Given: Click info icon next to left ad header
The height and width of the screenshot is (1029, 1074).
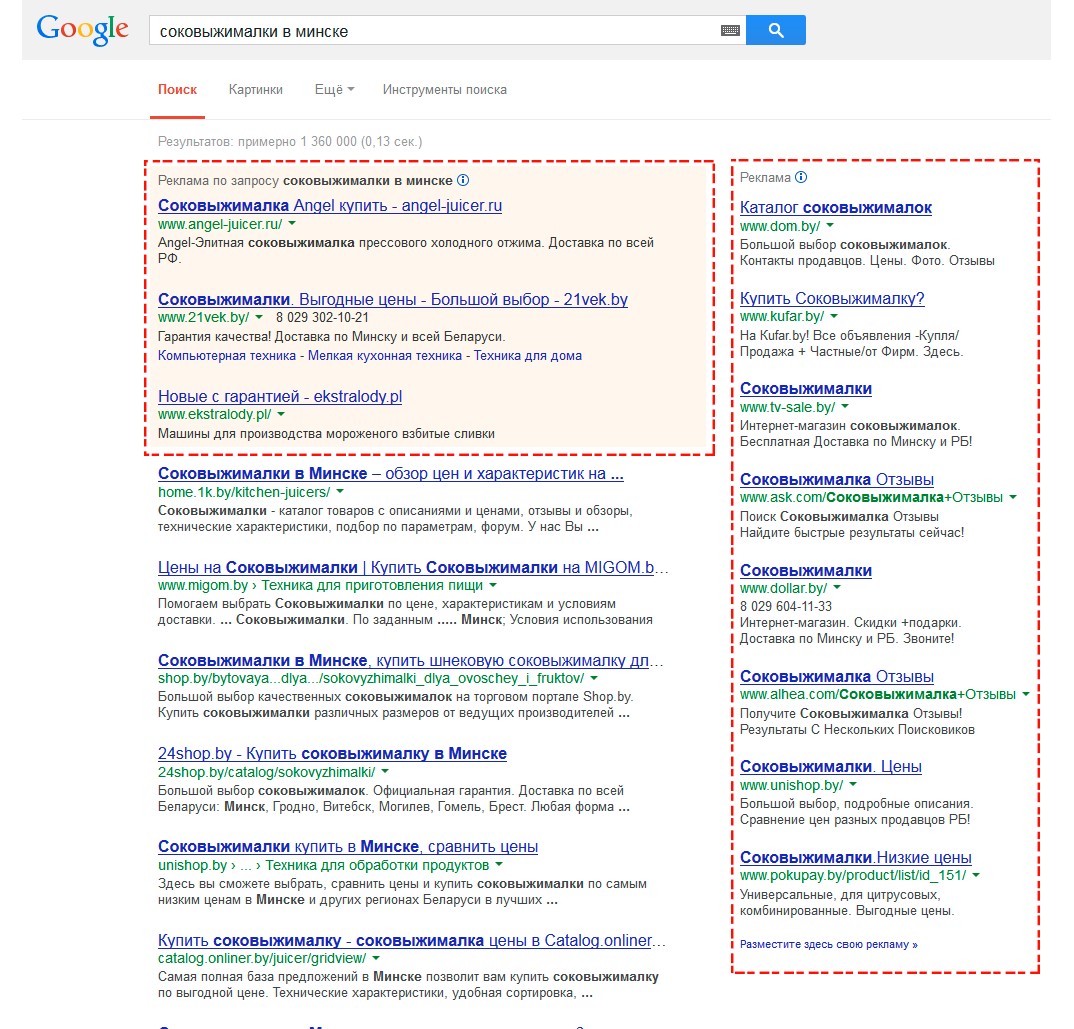Looking at the screenshot, I should (463, 180).
